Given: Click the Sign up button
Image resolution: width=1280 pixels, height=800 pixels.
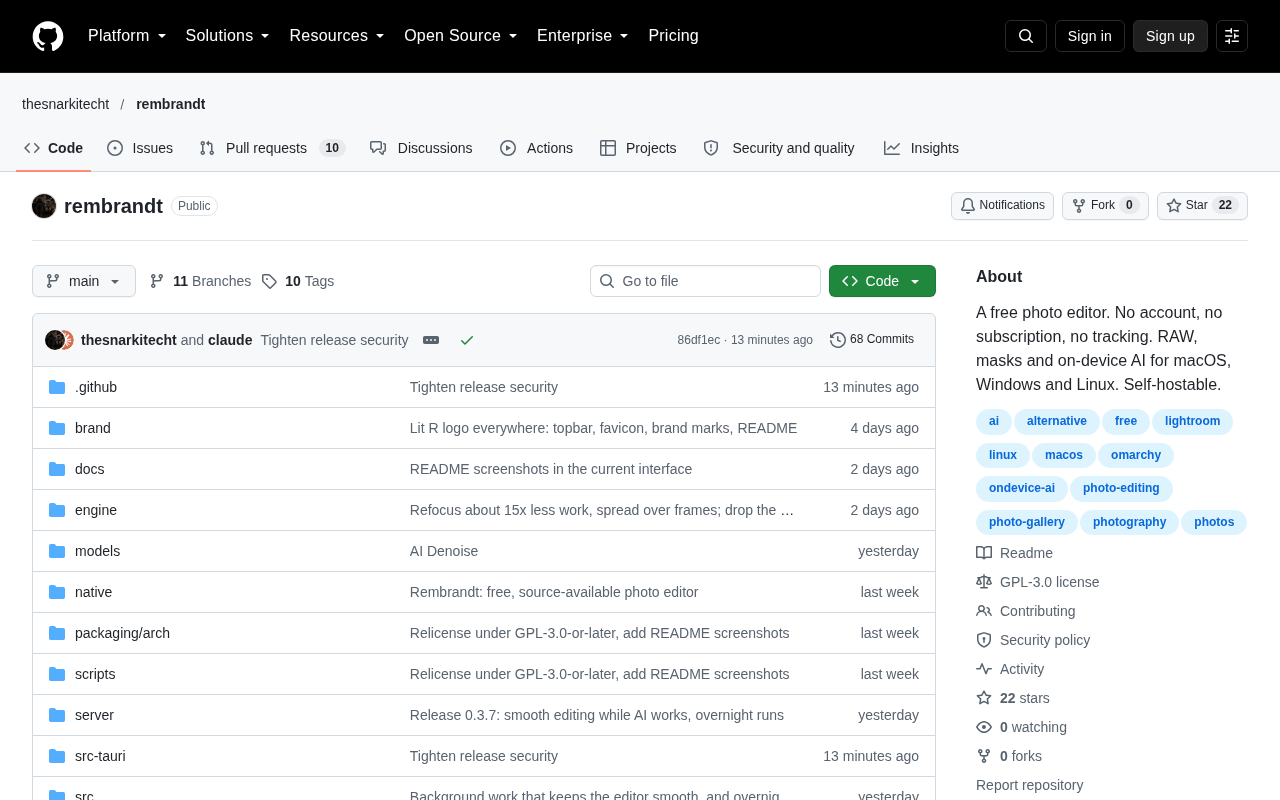Looking at the screenshot, I should click(1170, 36).
